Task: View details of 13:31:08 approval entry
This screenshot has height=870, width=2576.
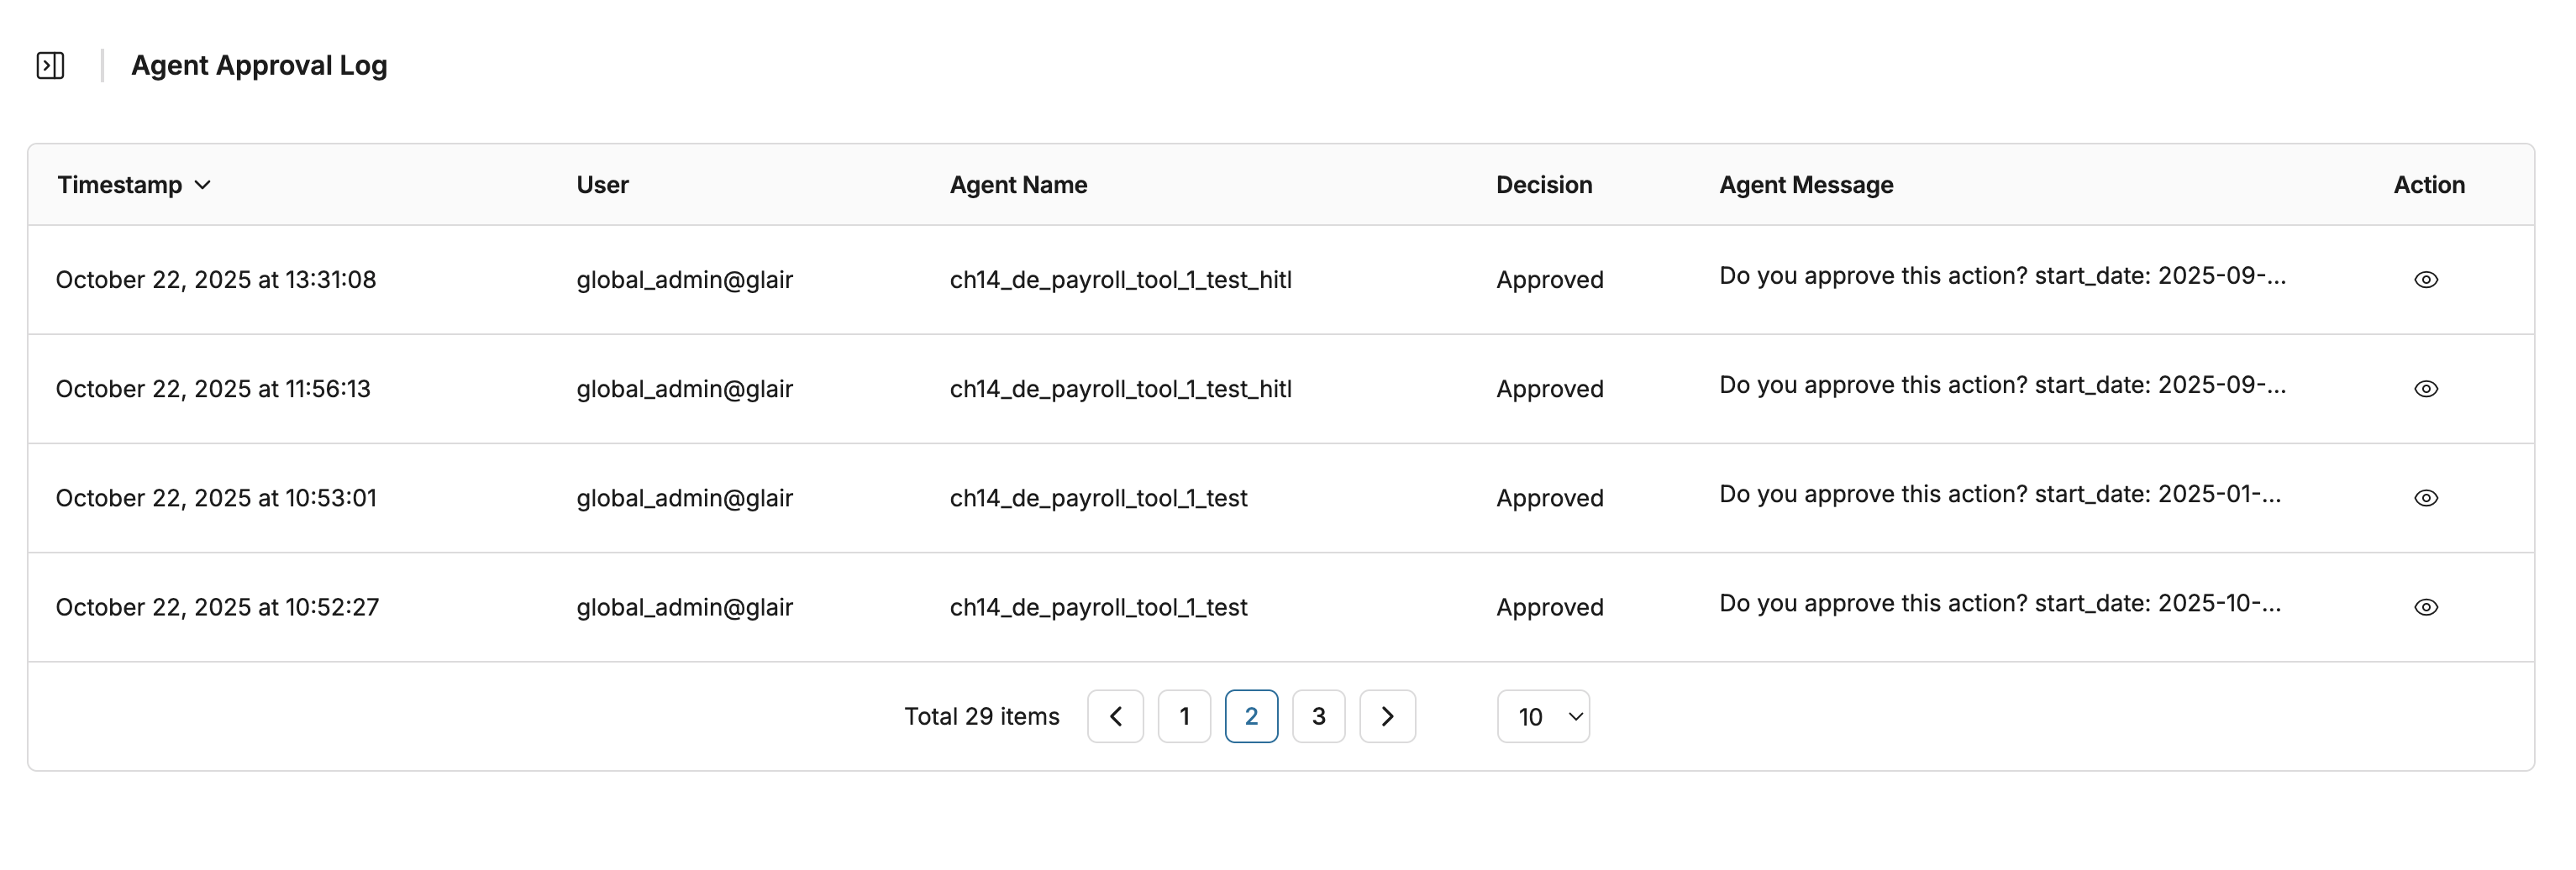Action: [x=2425, y=280]
